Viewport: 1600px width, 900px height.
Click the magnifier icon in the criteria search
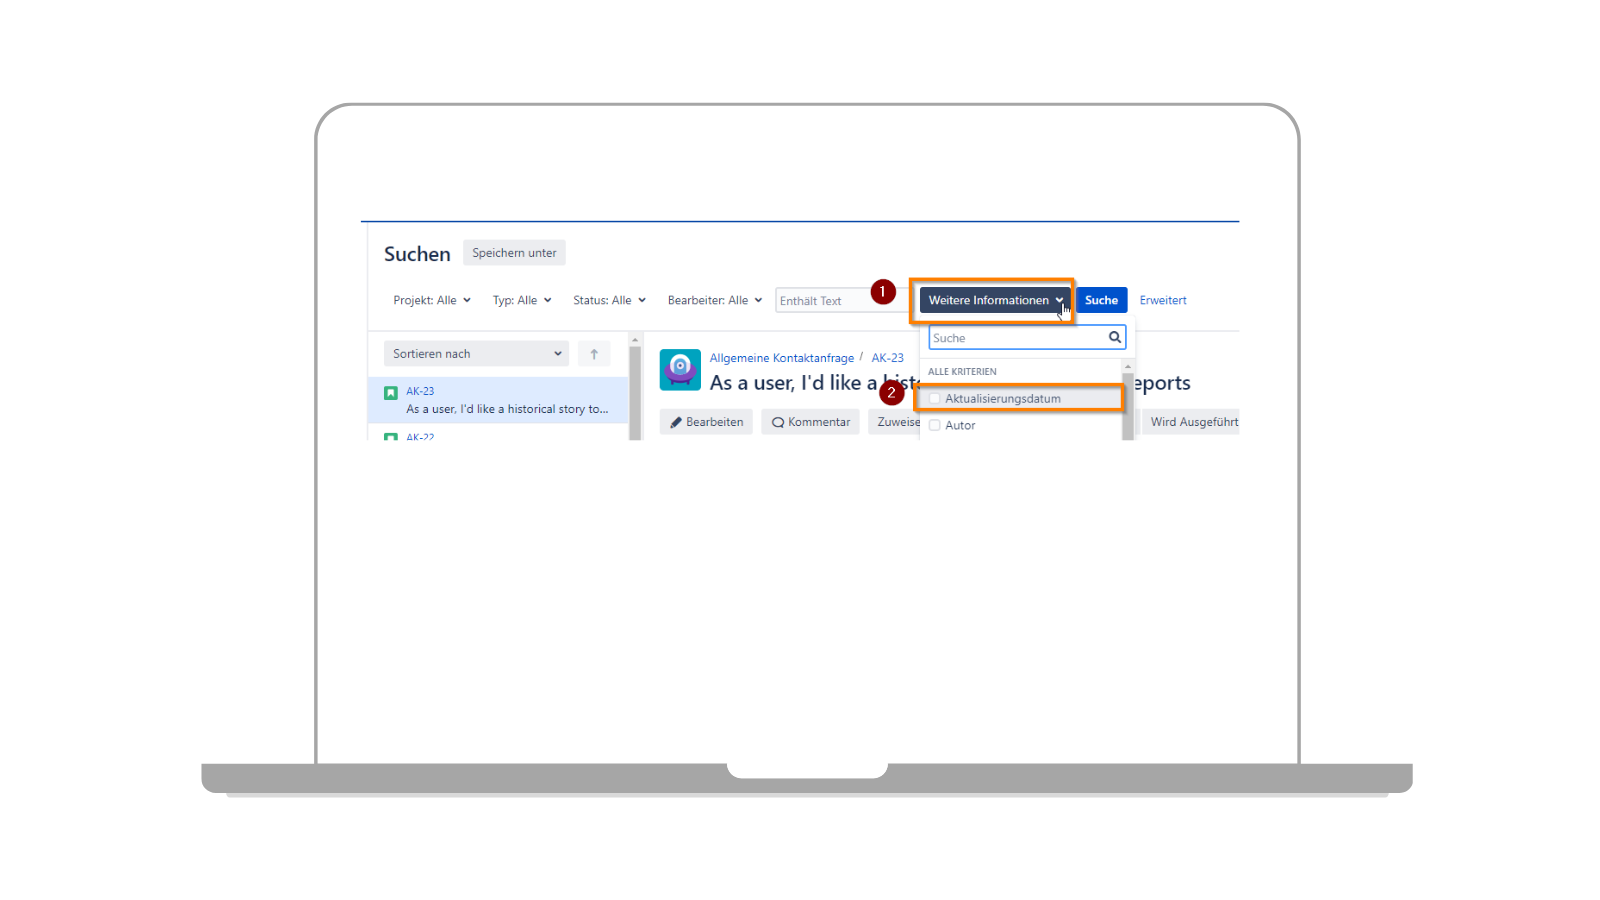pyautogui.click(x=1114, y=338)
